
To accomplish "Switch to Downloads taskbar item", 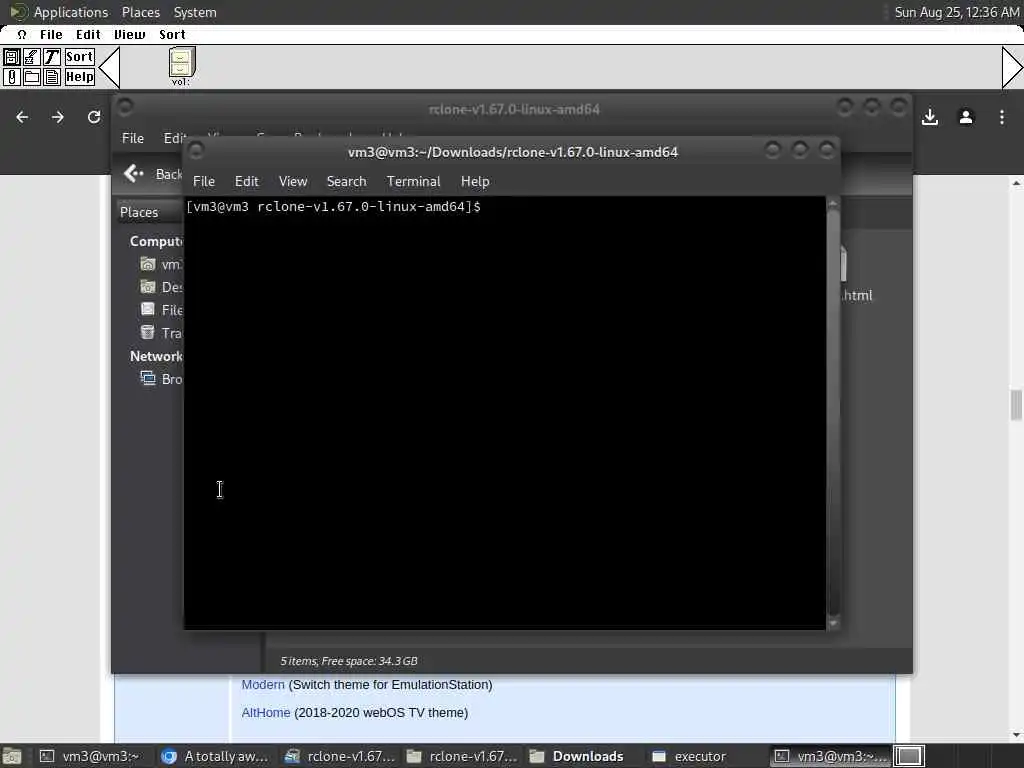I will tap(577, 756).
